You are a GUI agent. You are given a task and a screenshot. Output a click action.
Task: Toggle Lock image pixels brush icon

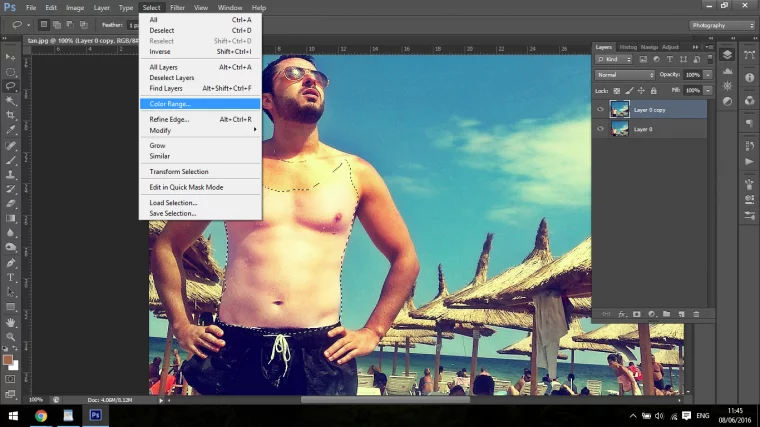629,91
